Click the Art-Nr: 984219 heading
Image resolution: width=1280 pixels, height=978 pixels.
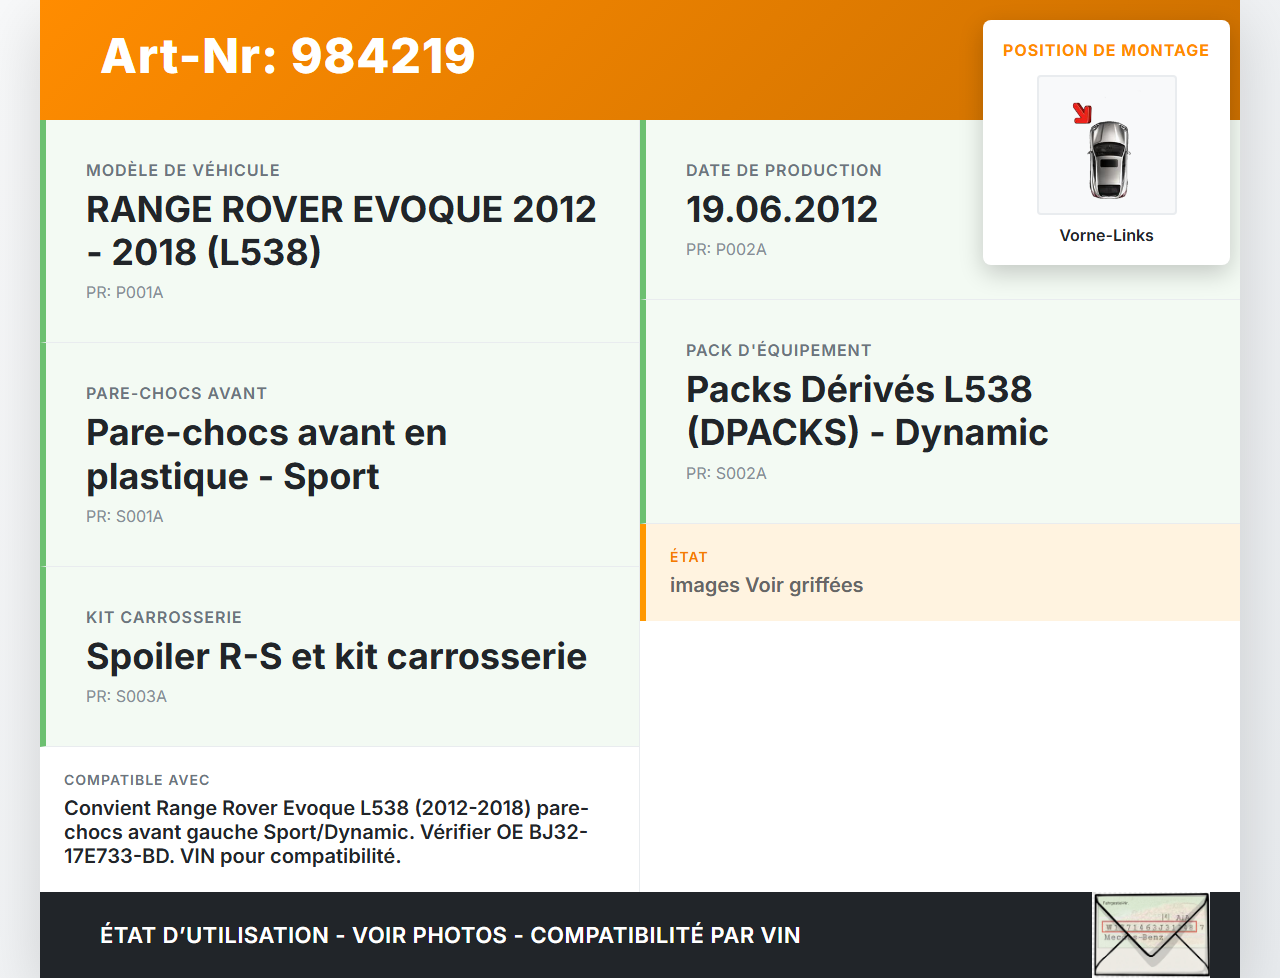288,56
